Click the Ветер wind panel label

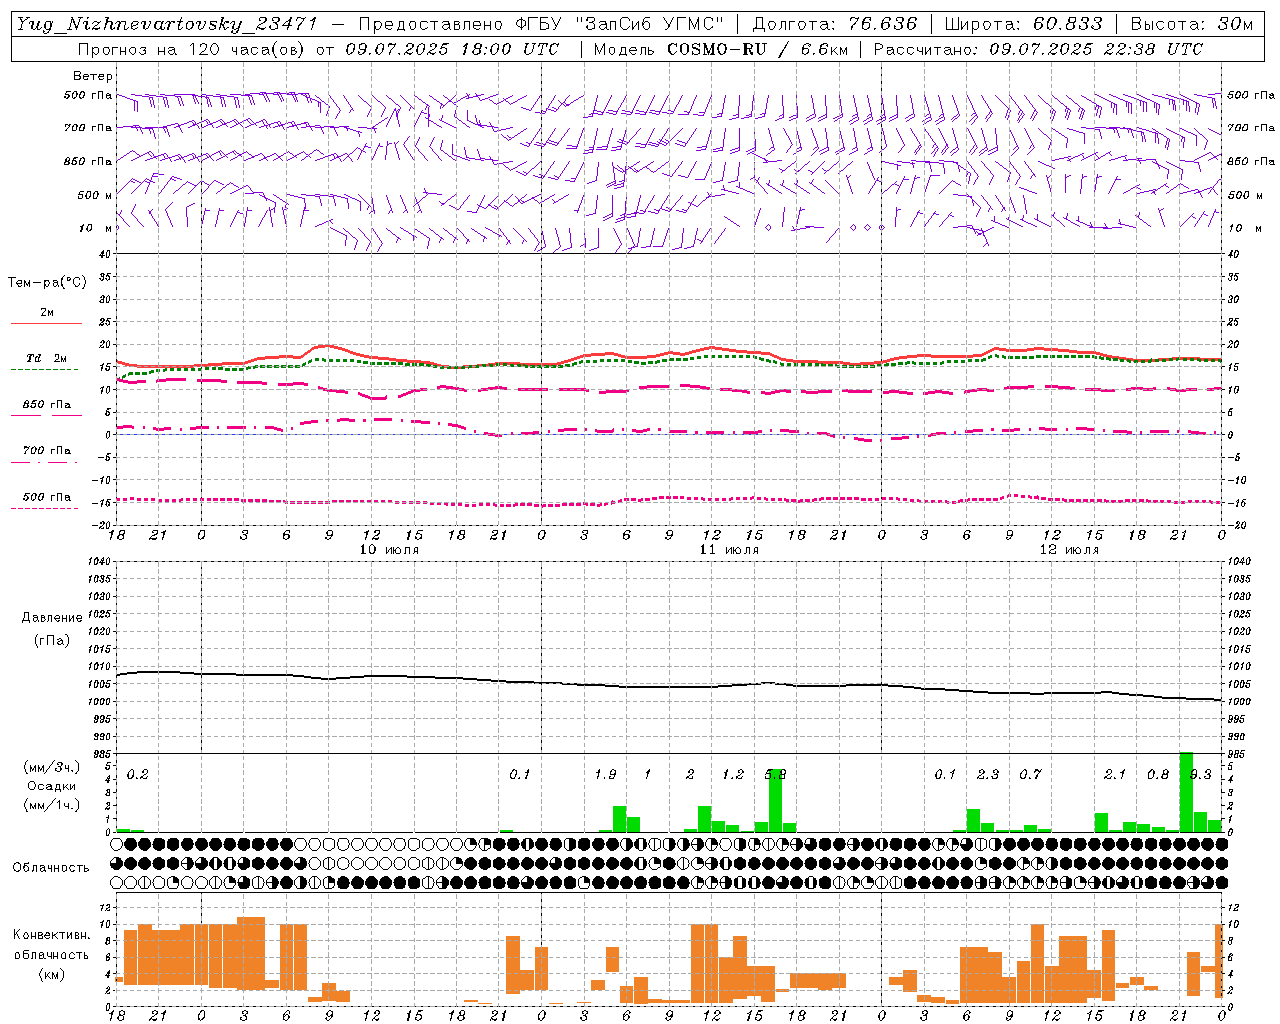[93, 76]
